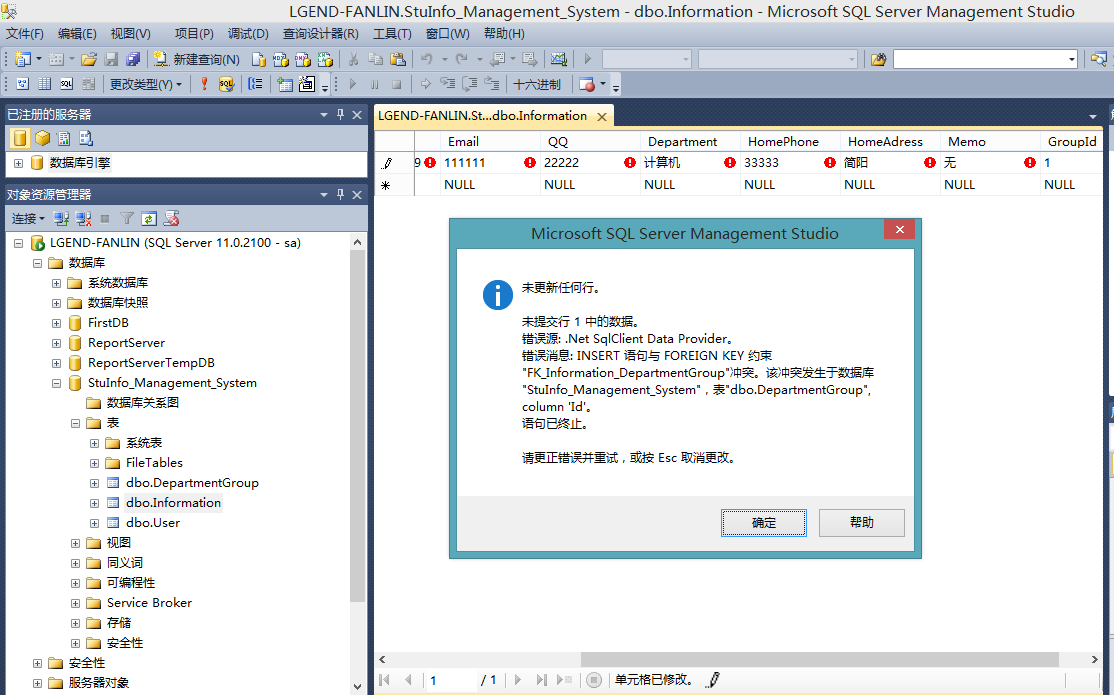Viewport: 1114px width, 695px height.
Task: Click the red Execute SQL exclamation icon
Action: tap(204, 84)
